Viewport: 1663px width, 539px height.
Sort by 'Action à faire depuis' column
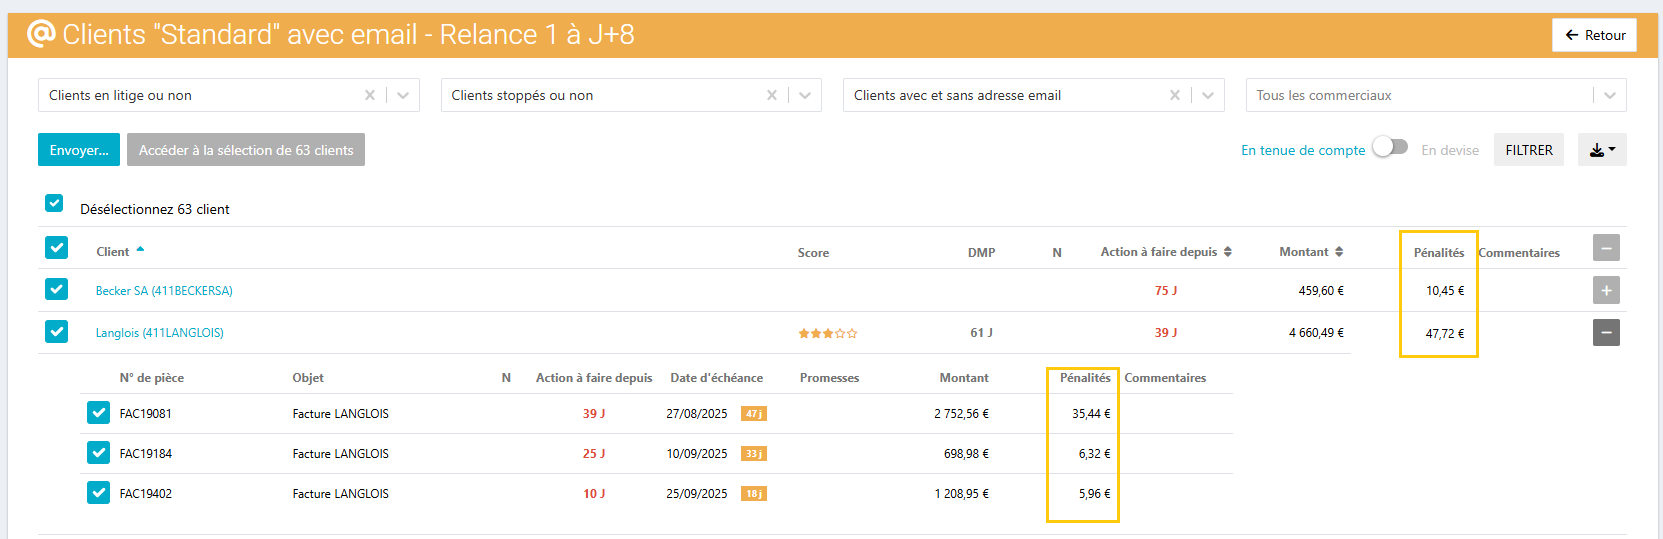click(x=1227, y=252)
